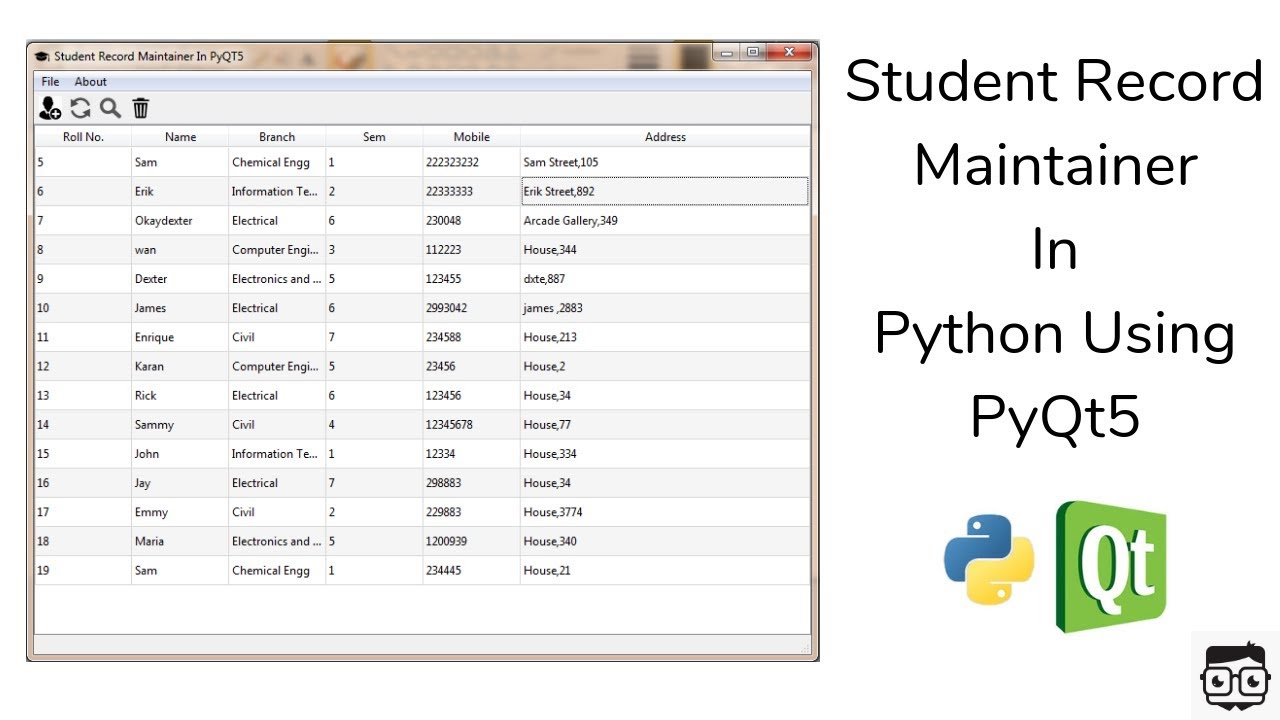The width and height of the screenshot is (1280, 720).
Task: Select the name cell 'Emmy'
Action: point(180,512)
